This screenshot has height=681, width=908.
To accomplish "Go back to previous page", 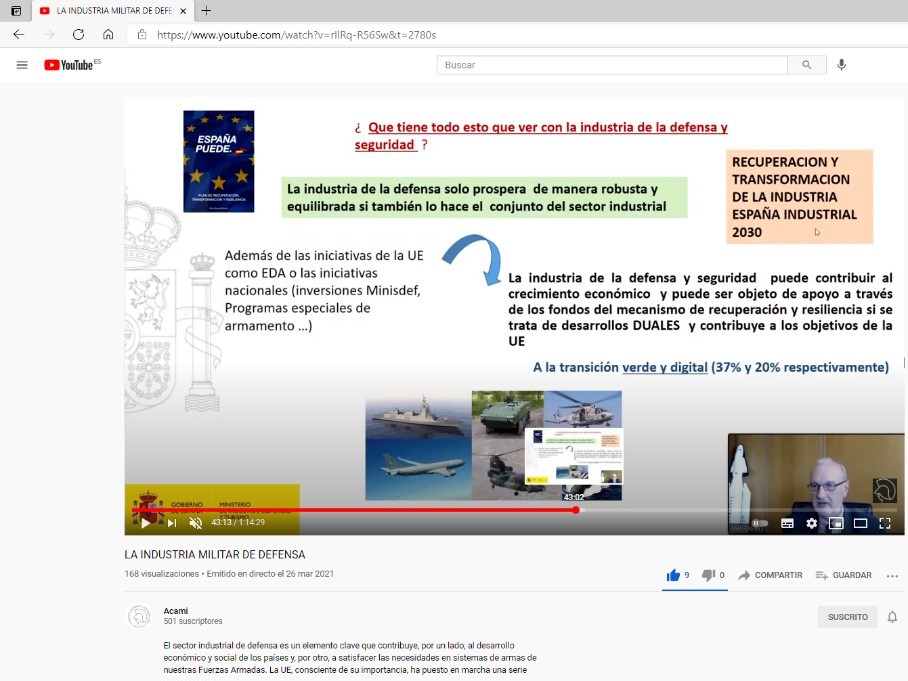I will point(19,35).
